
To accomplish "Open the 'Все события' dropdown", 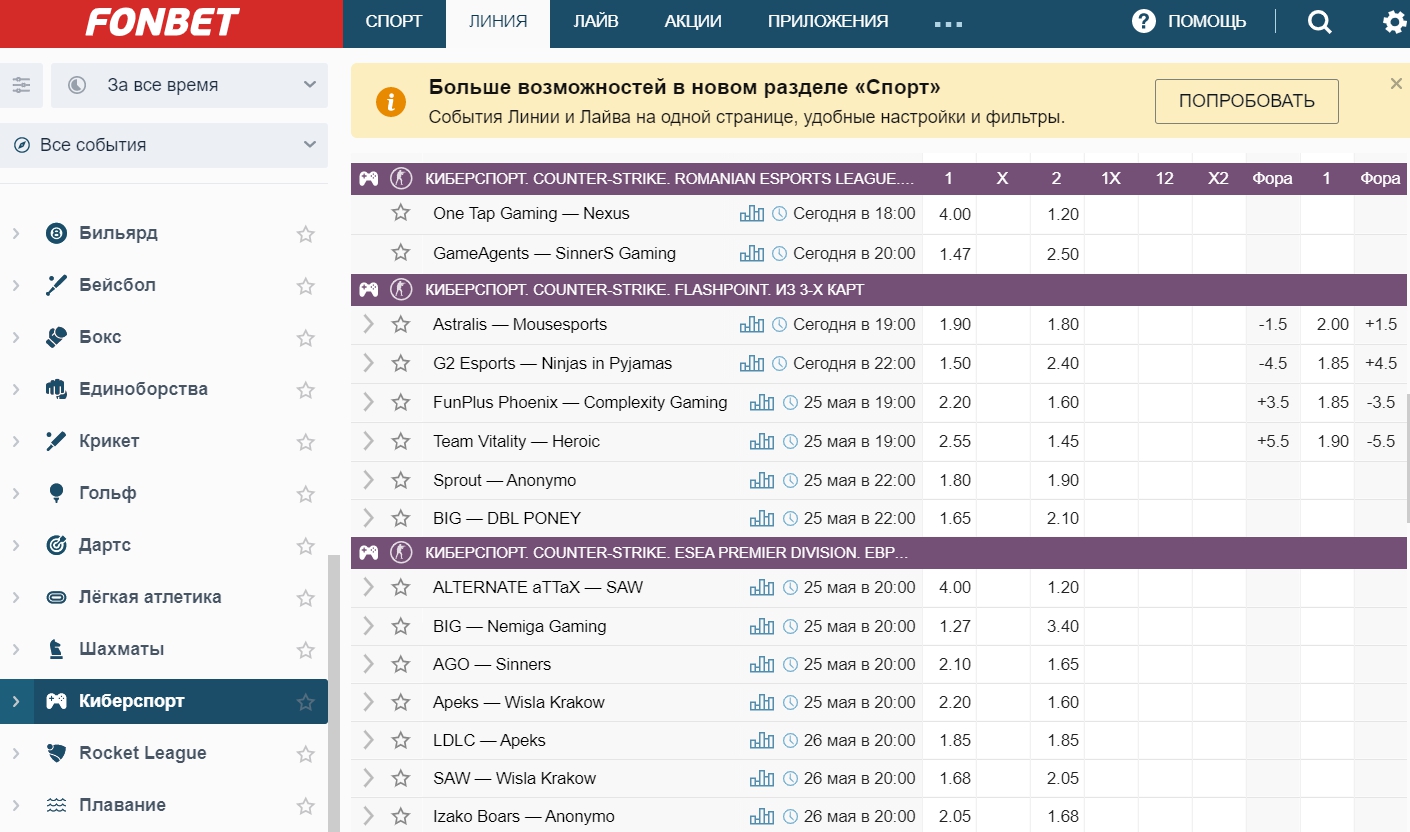I will (164, 145).
